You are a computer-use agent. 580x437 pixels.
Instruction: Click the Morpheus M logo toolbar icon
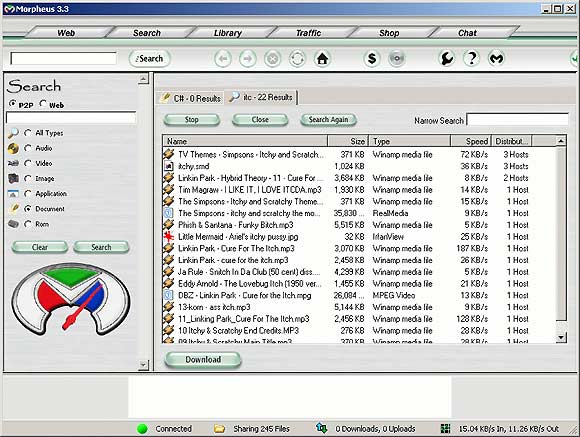coord(496,58)
